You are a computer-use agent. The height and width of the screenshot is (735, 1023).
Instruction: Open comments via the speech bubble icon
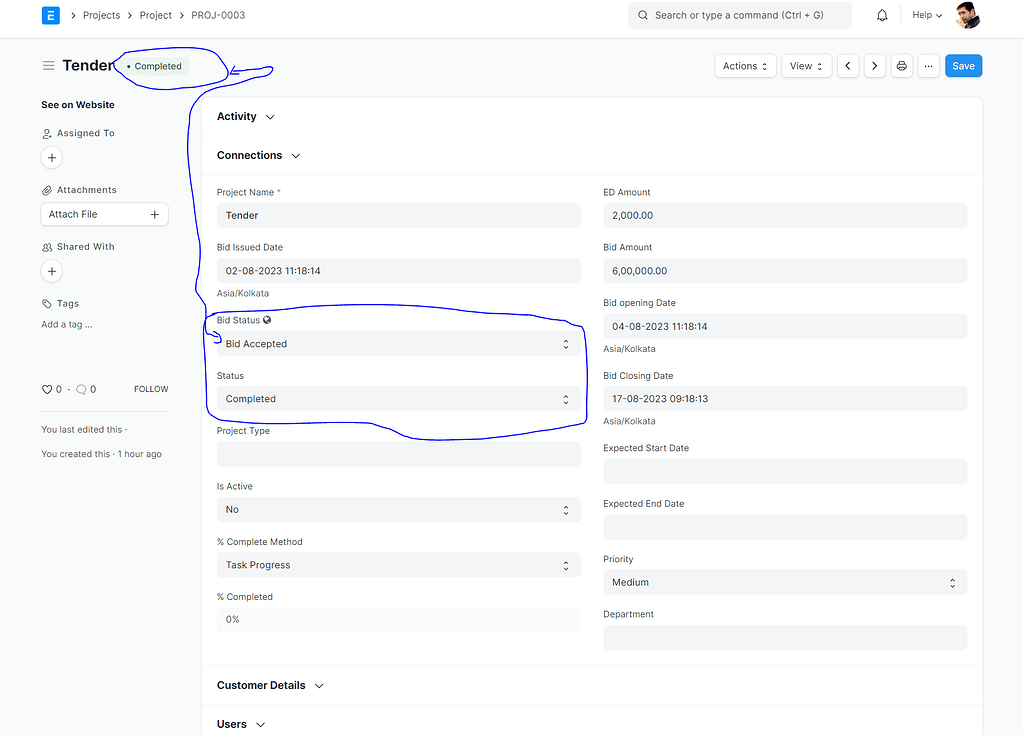tap(83, 389)
